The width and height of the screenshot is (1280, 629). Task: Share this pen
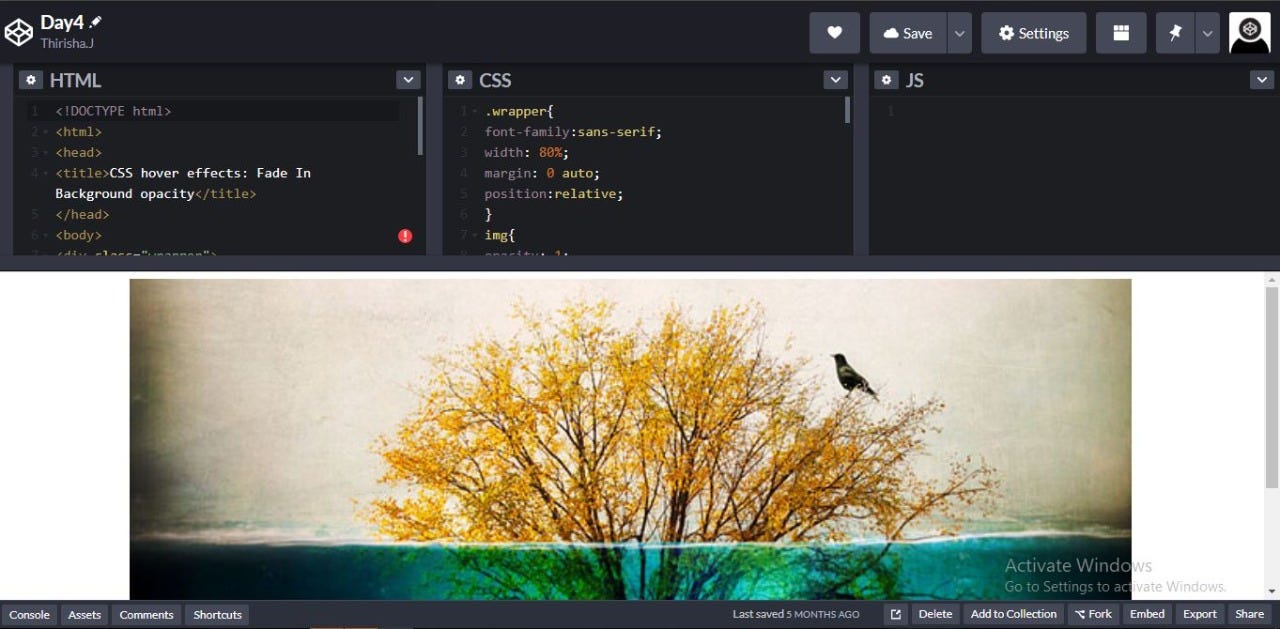1250,615
